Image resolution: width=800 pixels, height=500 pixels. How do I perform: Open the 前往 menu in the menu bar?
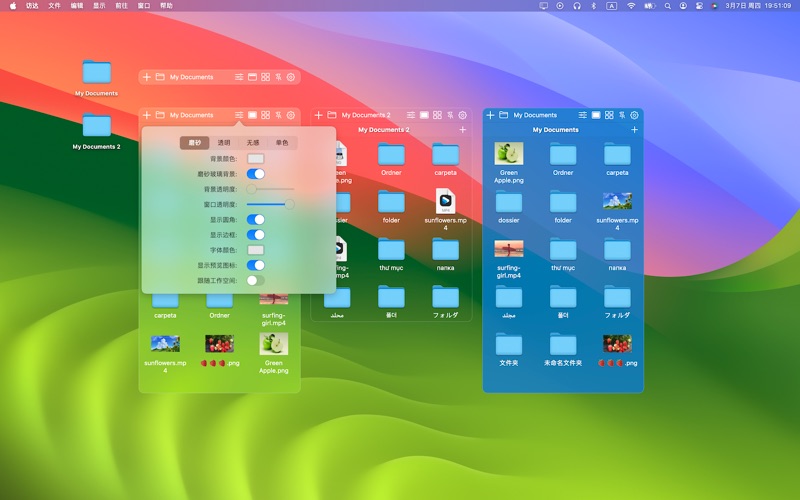coord(121,6)
